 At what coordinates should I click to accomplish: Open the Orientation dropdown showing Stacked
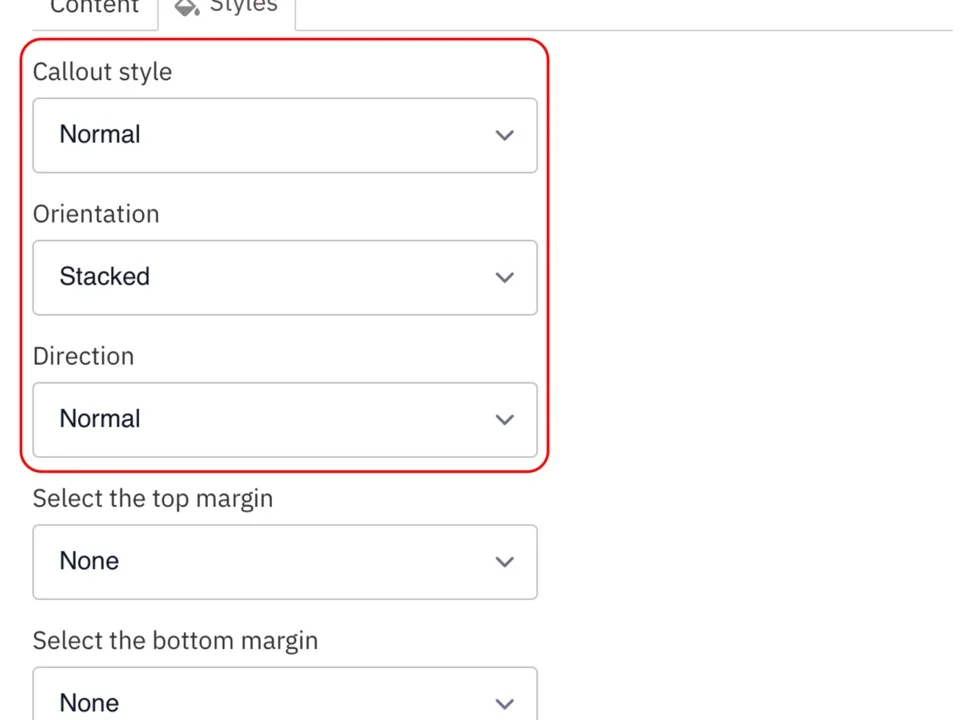(285, 277)
